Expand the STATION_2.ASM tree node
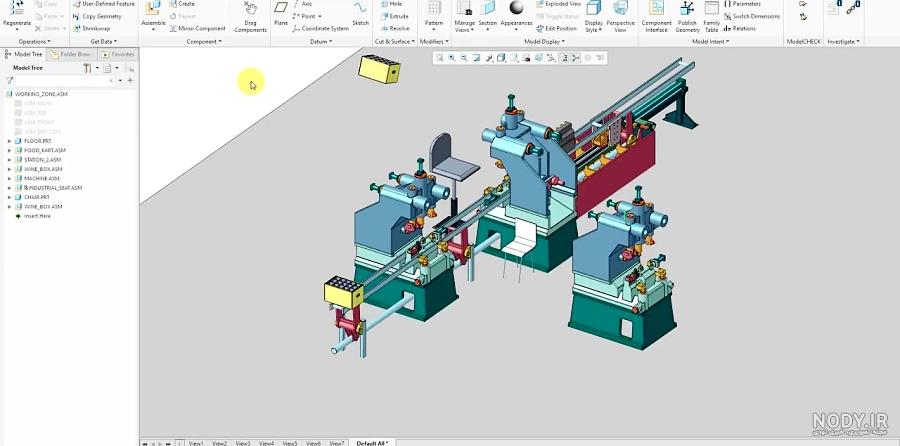 click(x=9, y=160)
